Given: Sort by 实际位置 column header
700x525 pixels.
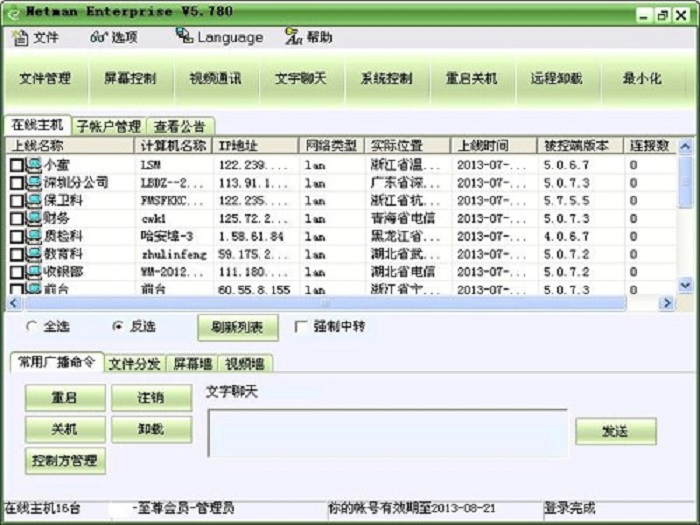Looking at the screenshot, I should click(408, 146).
